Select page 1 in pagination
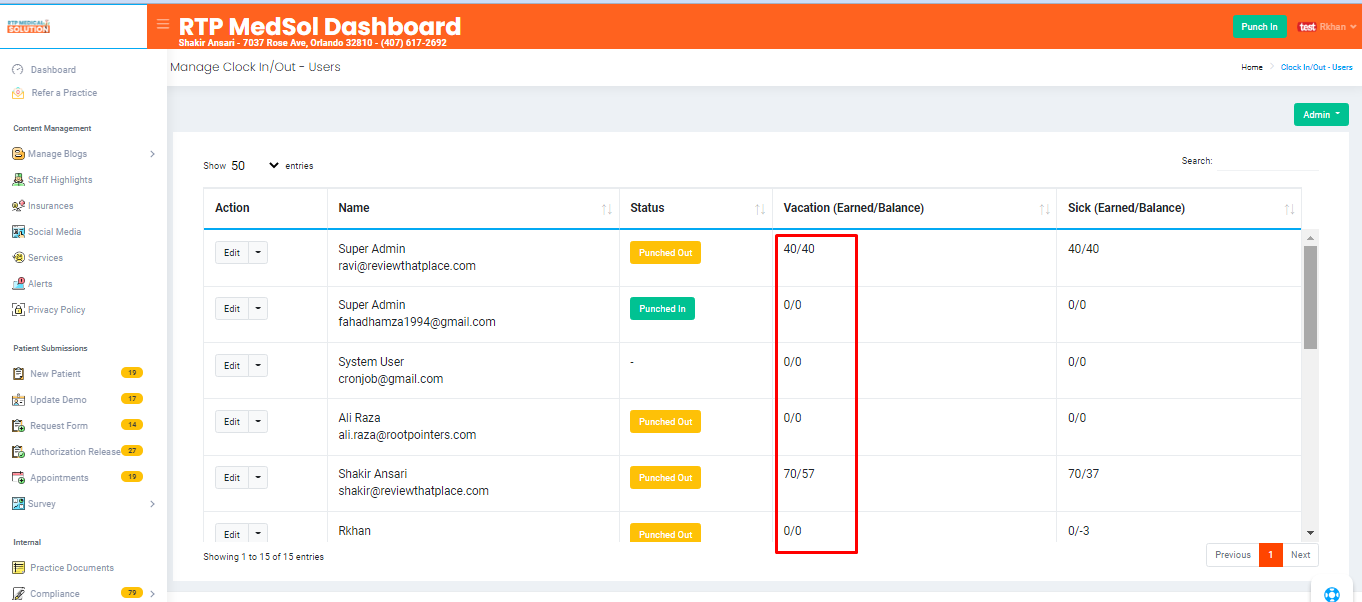Viewport: 1362px width, 602px height. [1271, 555]
